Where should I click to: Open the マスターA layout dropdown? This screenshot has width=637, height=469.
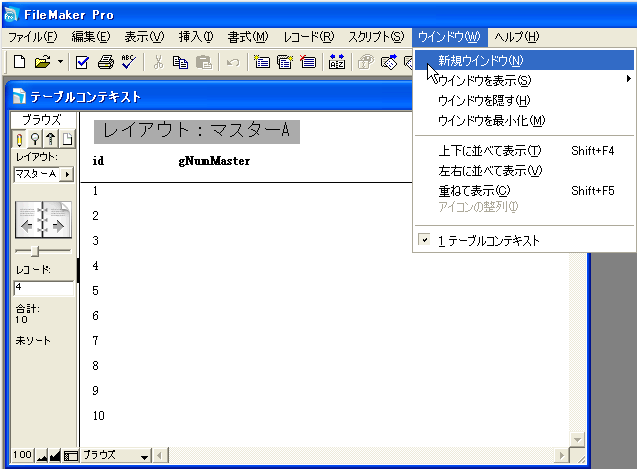[x=67, y=174]
